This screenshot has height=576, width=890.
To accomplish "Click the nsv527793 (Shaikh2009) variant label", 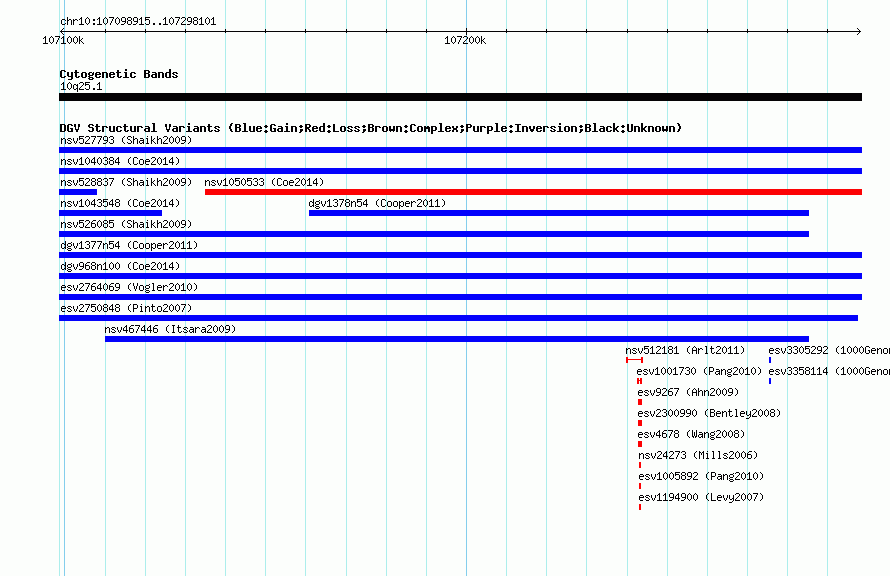I will (126, 140).
